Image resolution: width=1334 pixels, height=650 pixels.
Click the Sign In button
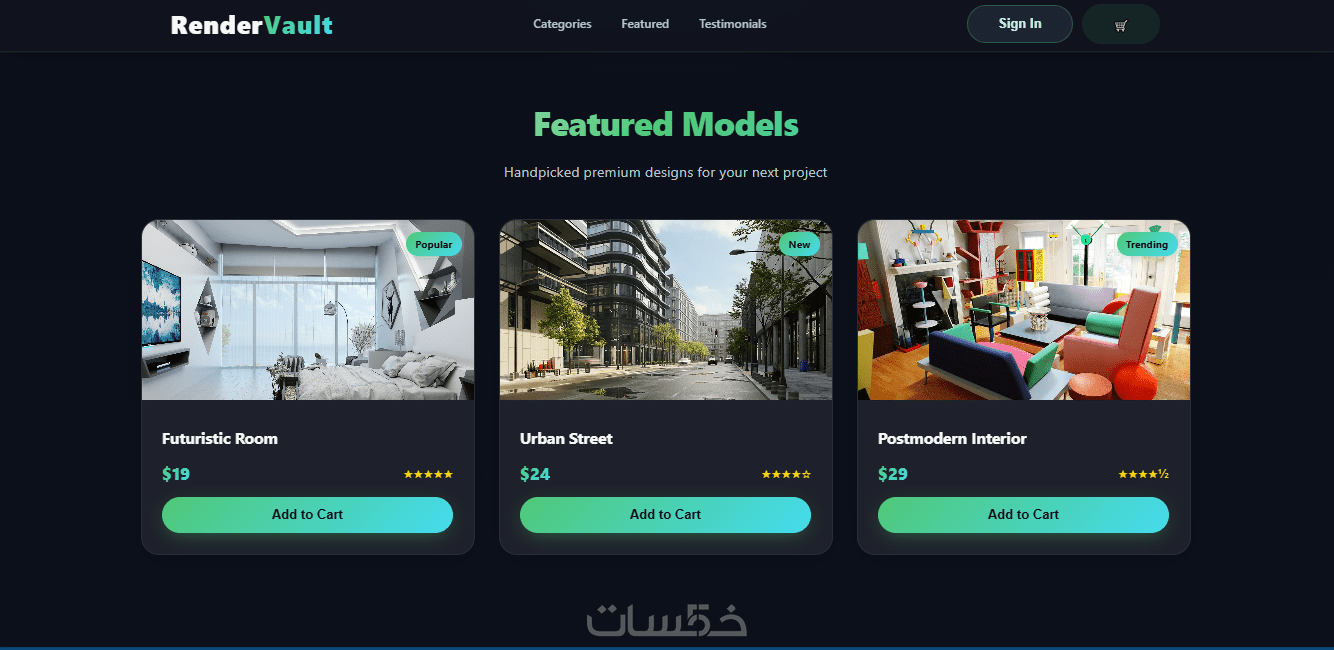[x=1020, y=24]
